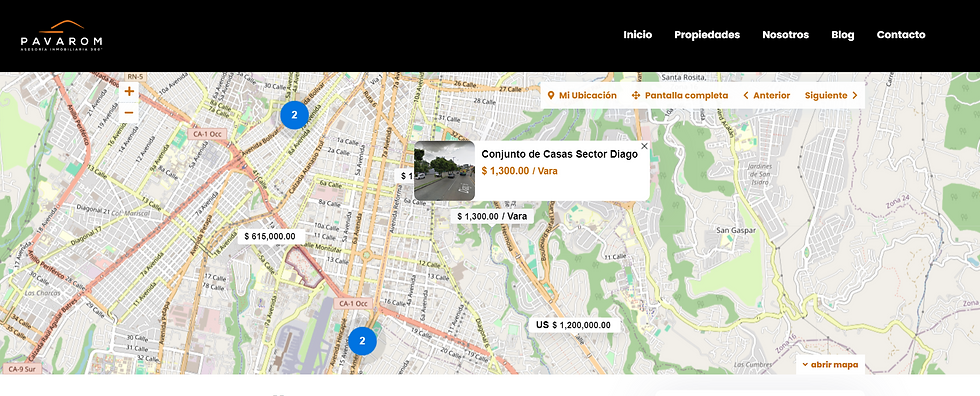
Task: Expand the lower cluster marker 2
Action: click(x=362, y=341)
